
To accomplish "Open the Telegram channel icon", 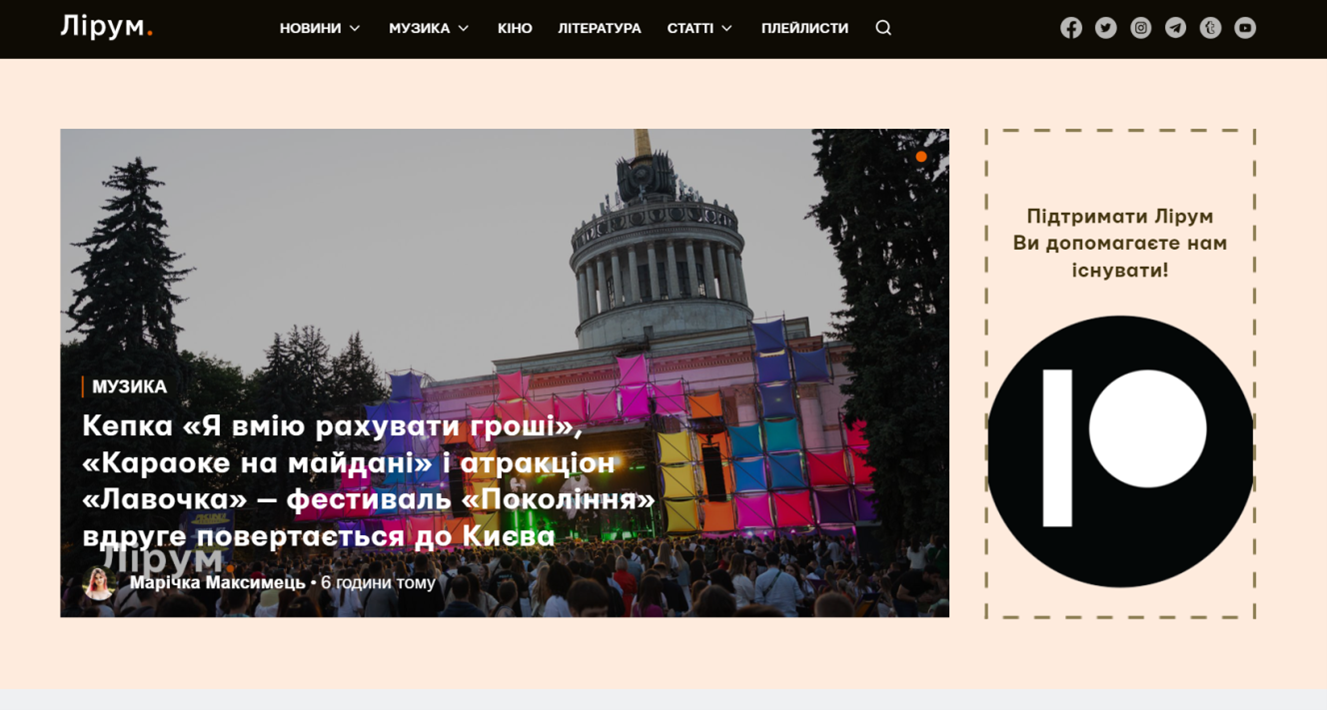I will [1176, 28].
